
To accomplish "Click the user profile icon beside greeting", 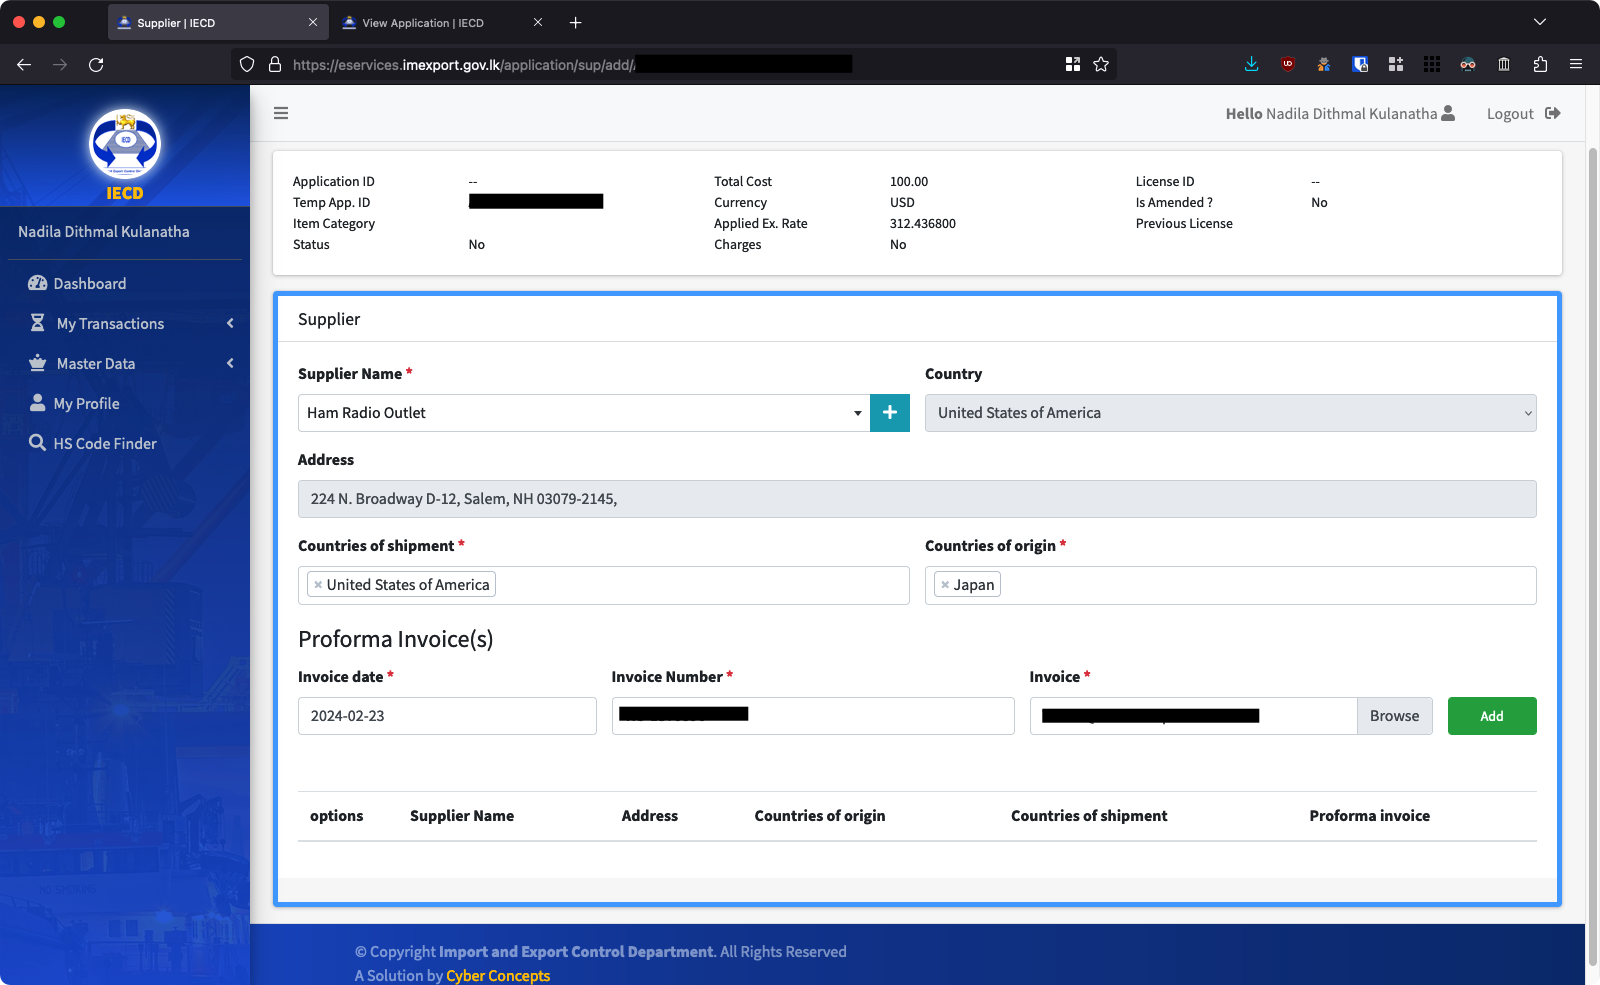I will click(x=1448, y=113).
